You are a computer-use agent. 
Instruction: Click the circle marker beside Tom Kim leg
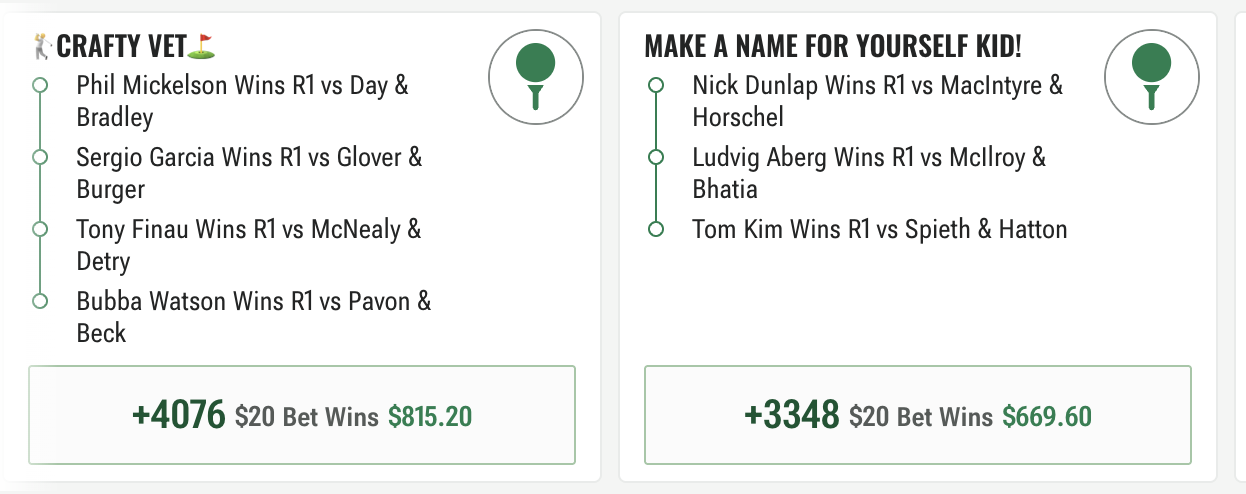click(x=656, y=229)
